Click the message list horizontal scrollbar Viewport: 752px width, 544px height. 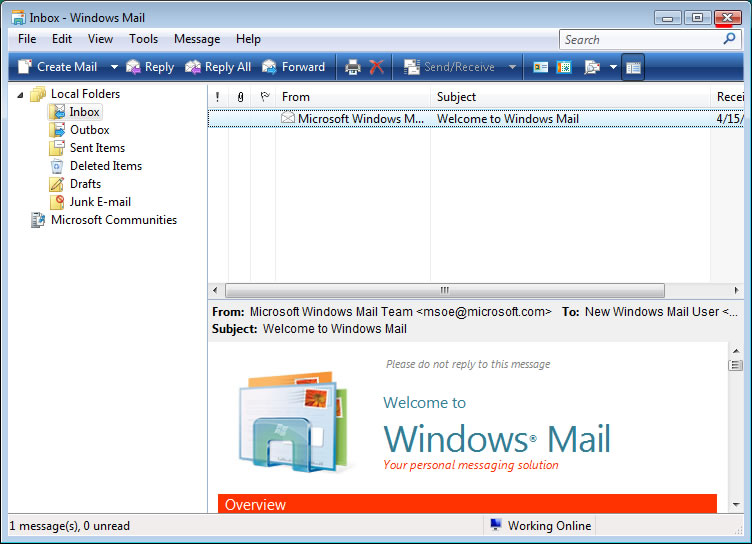(x=445, y=290)
